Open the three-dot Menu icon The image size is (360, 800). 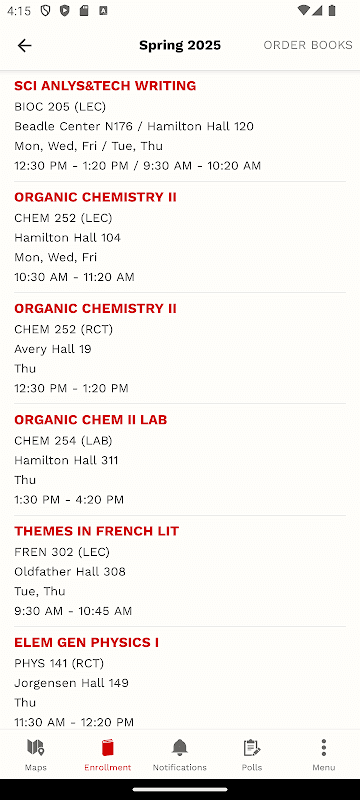click(x=324, y=748)
